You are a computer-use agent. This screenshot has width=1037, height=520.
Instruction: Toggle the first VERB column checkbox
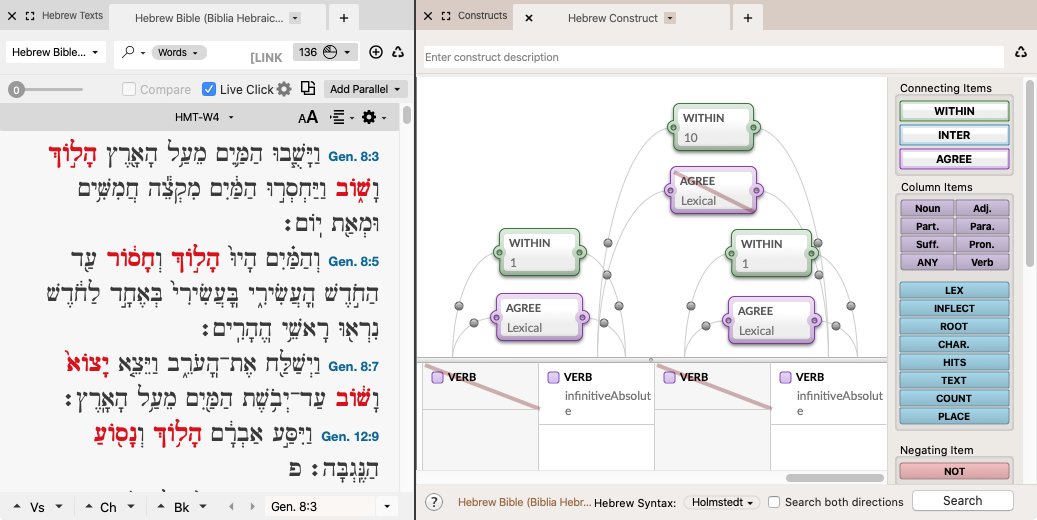[x=437, y=378]
